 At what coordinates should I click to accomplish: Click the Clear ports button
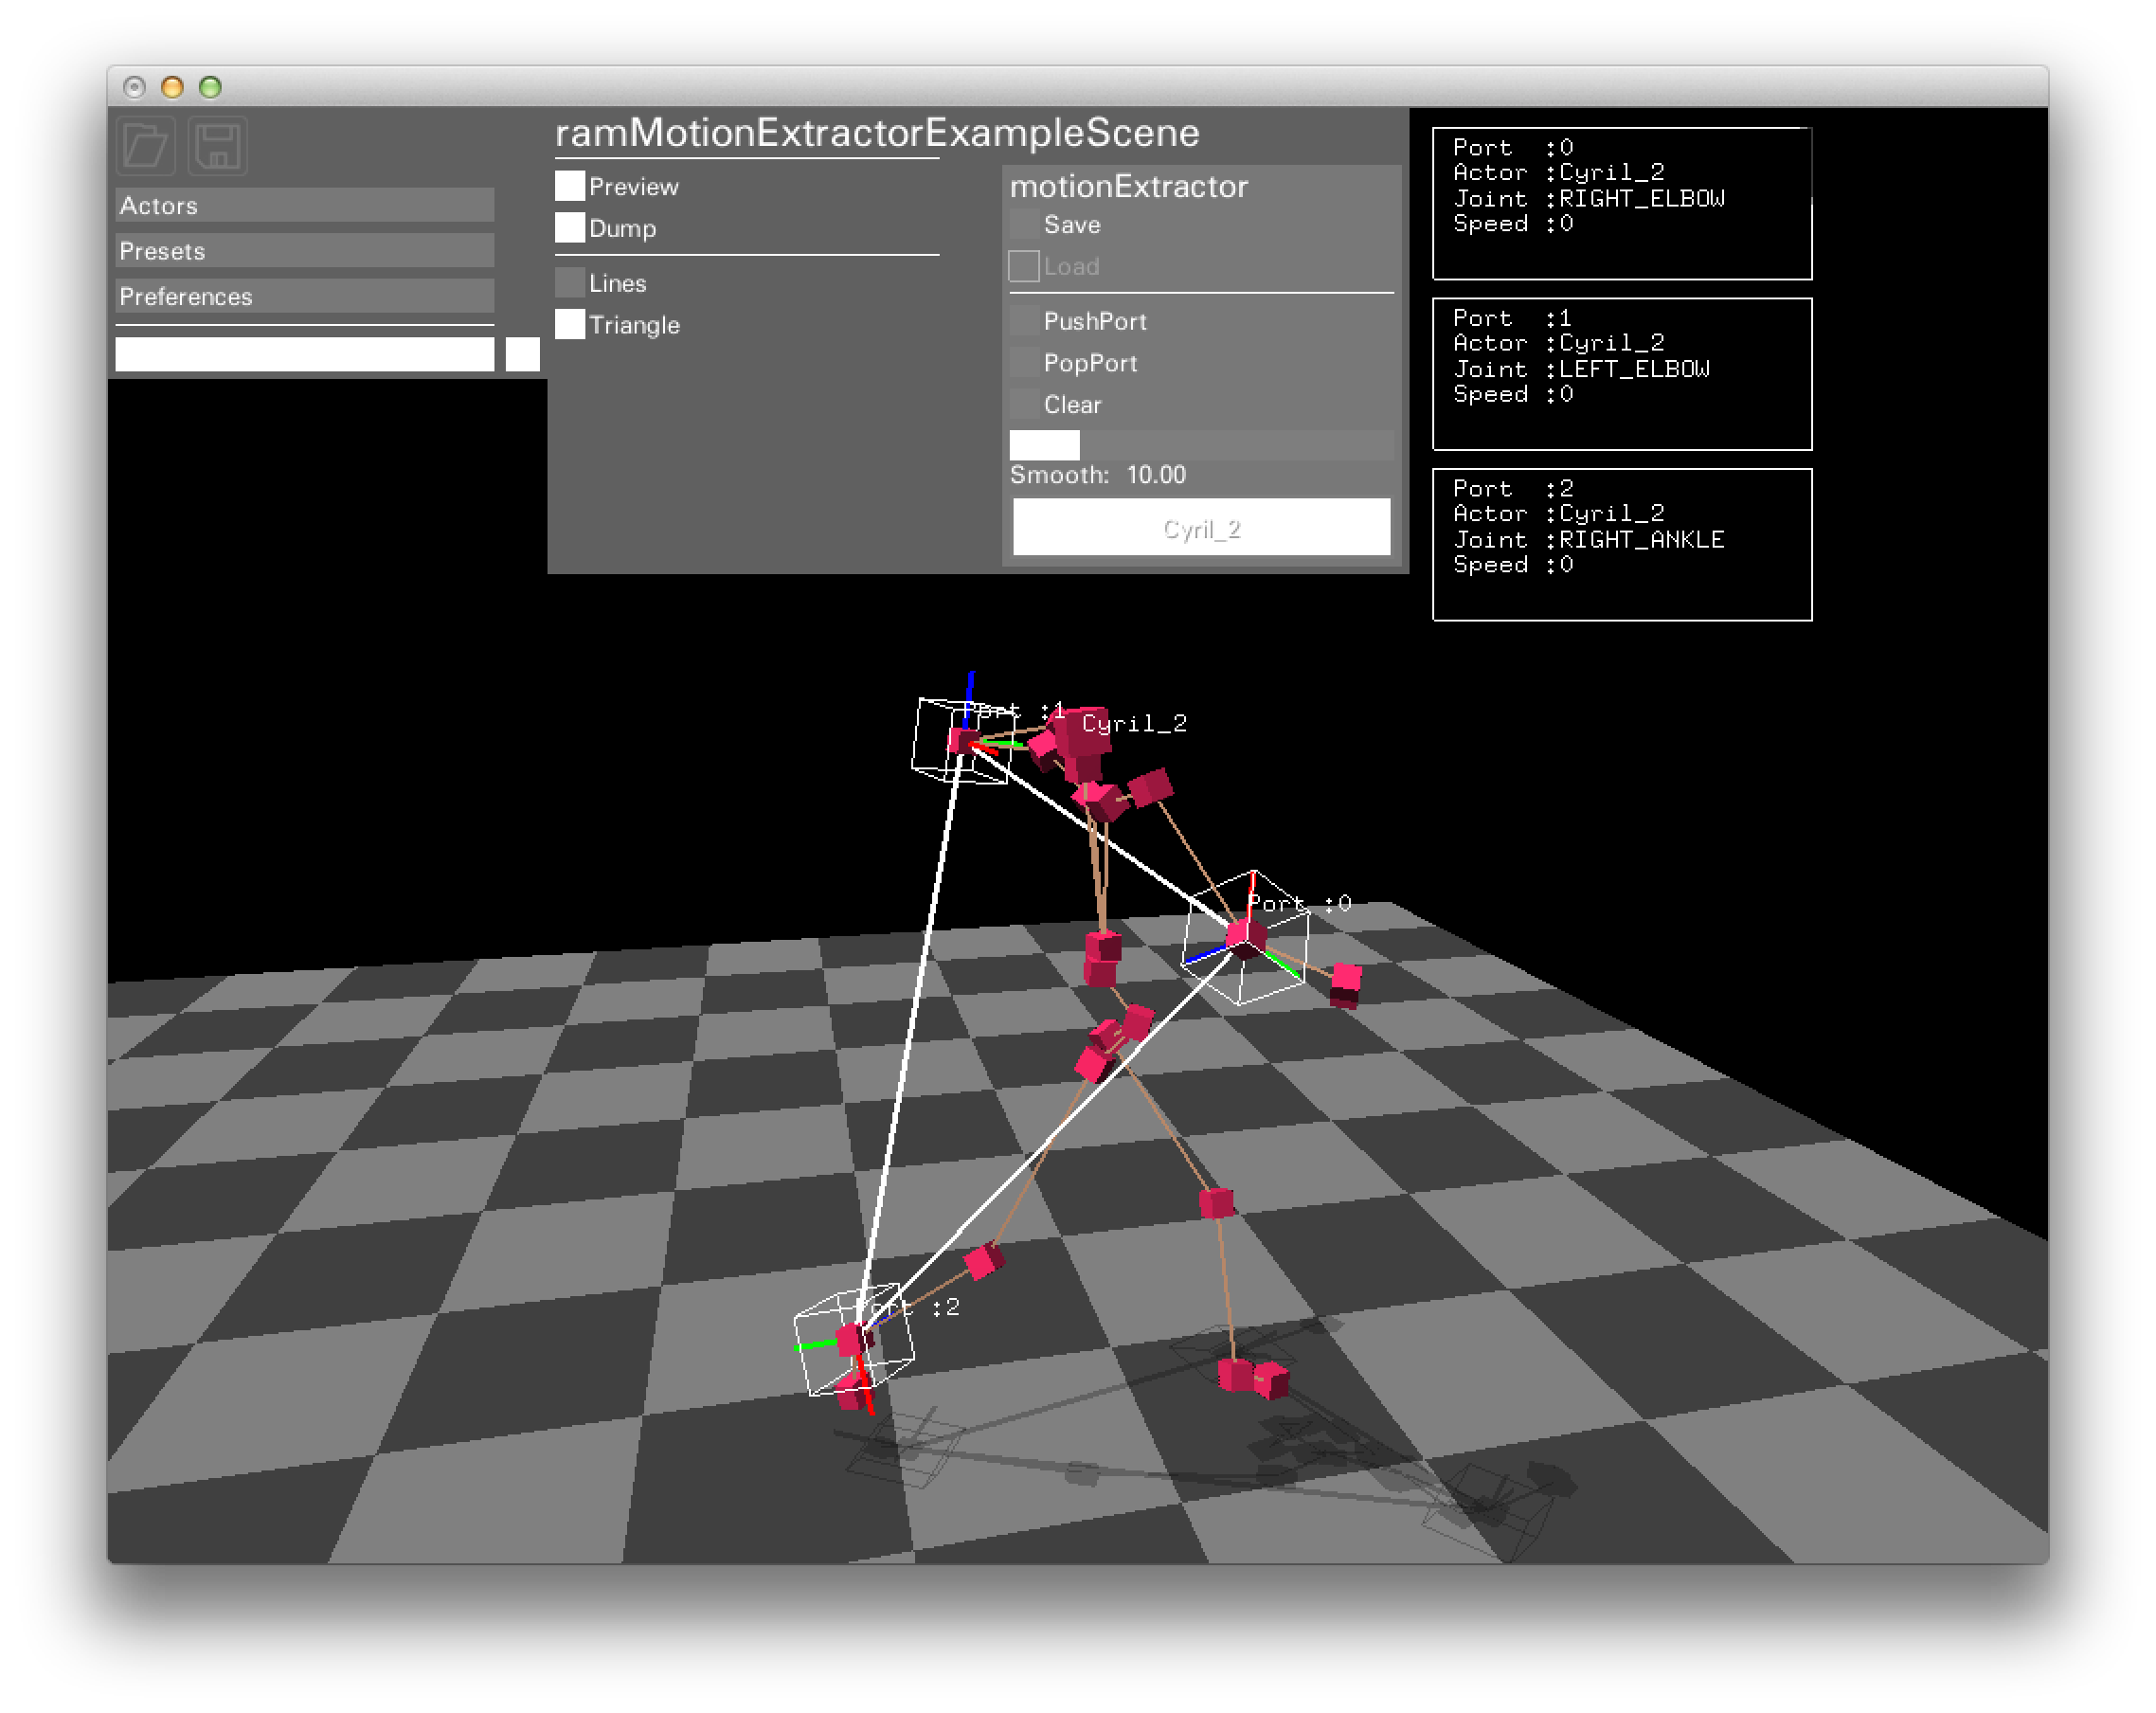(1025, 405)
